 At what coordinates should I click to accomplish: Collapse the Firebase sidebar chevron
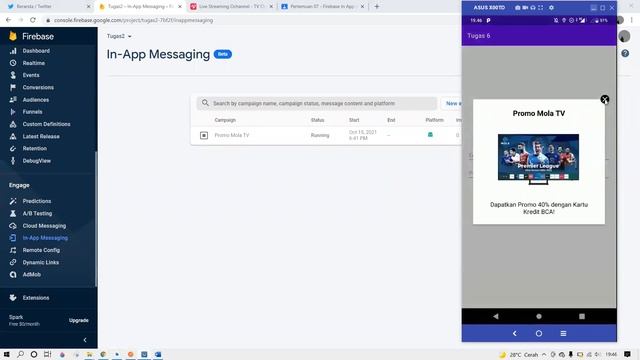click(x=85, y=340)
